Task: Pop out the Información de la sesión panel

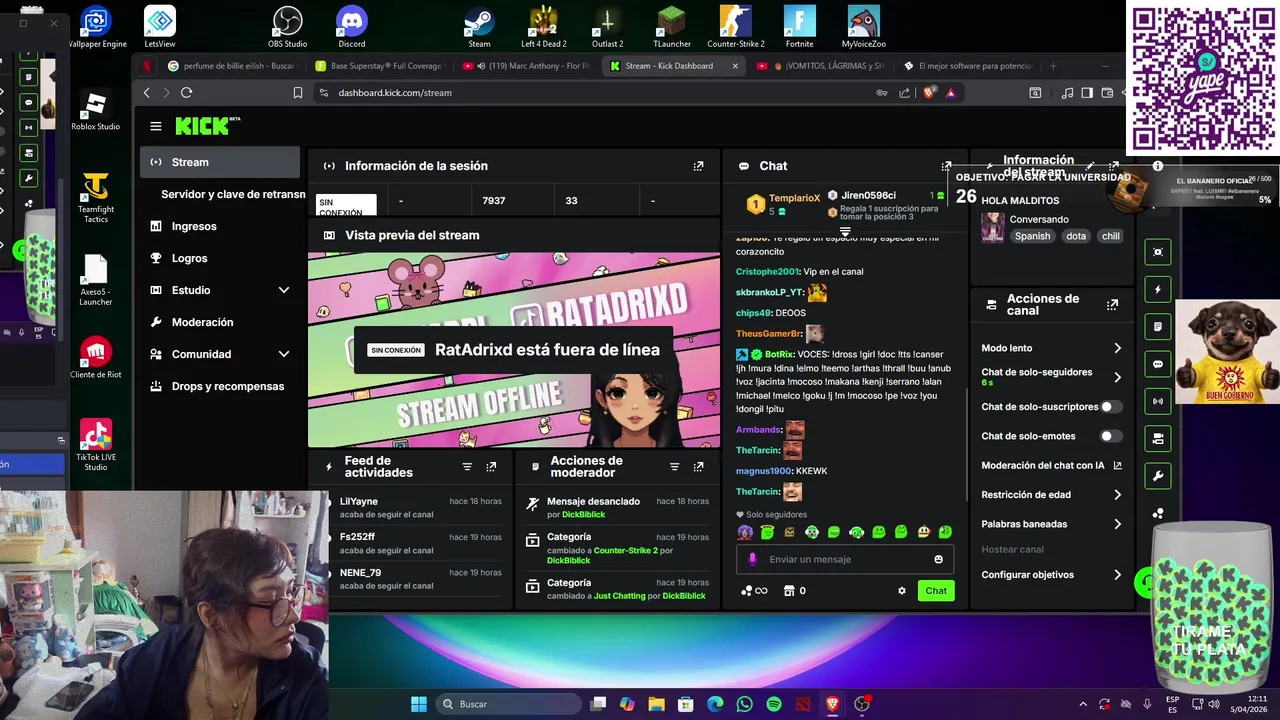Action: tap(698, 166)
